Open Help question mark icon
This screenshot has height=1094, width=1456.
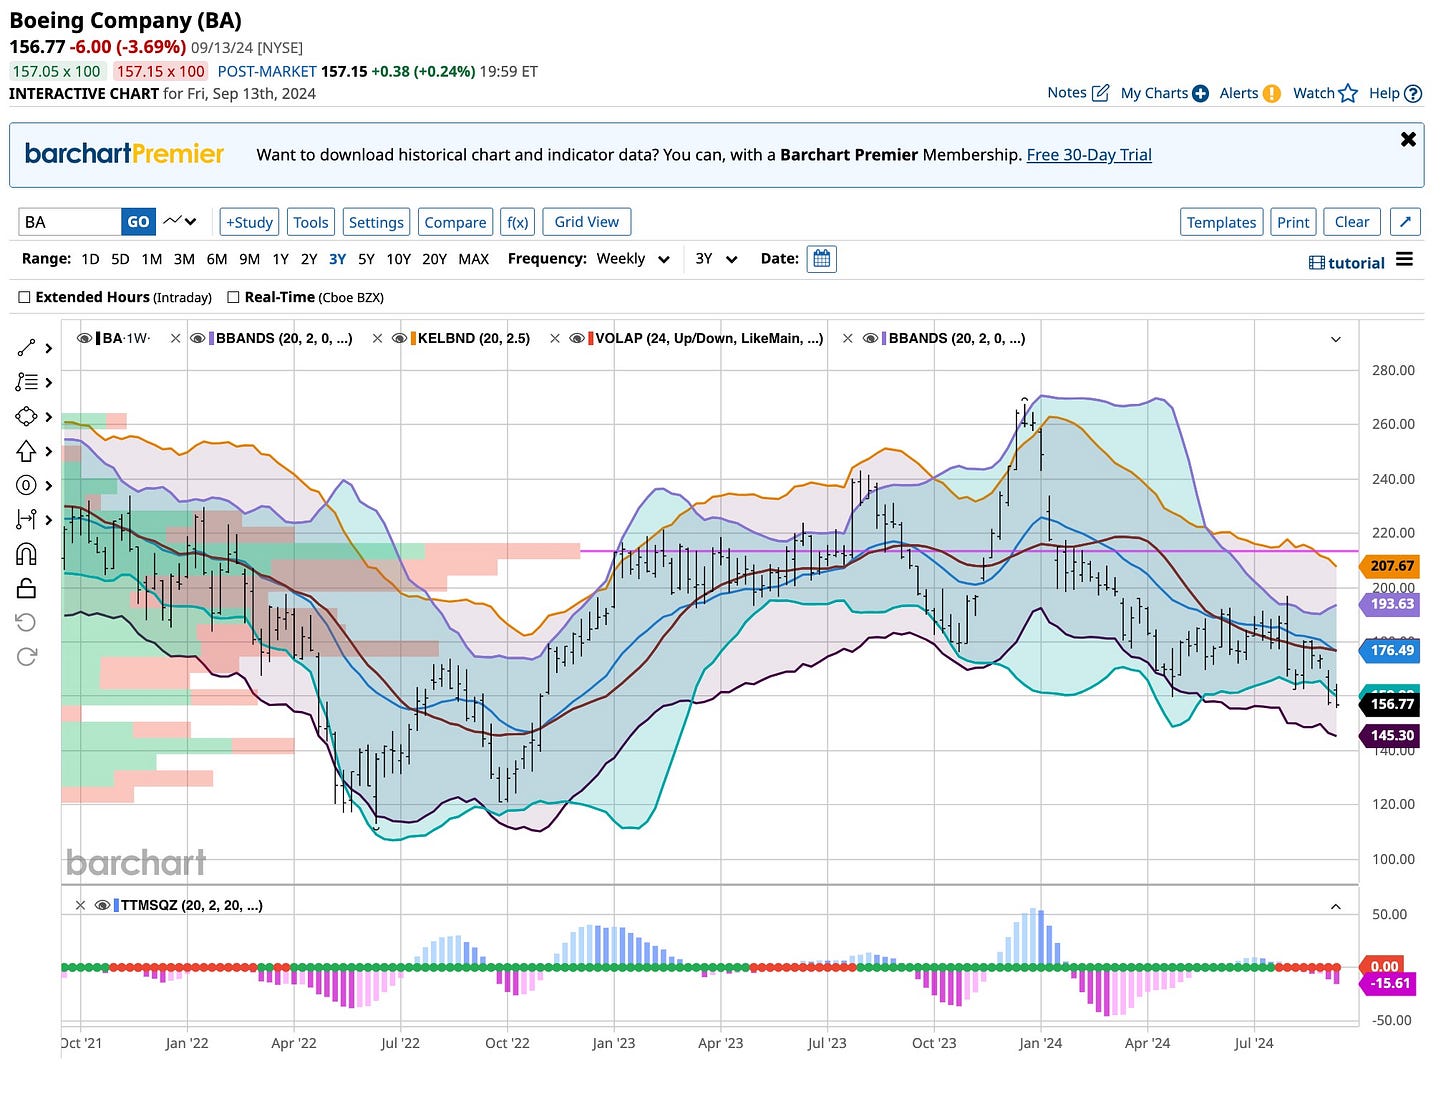[1413, 93]
